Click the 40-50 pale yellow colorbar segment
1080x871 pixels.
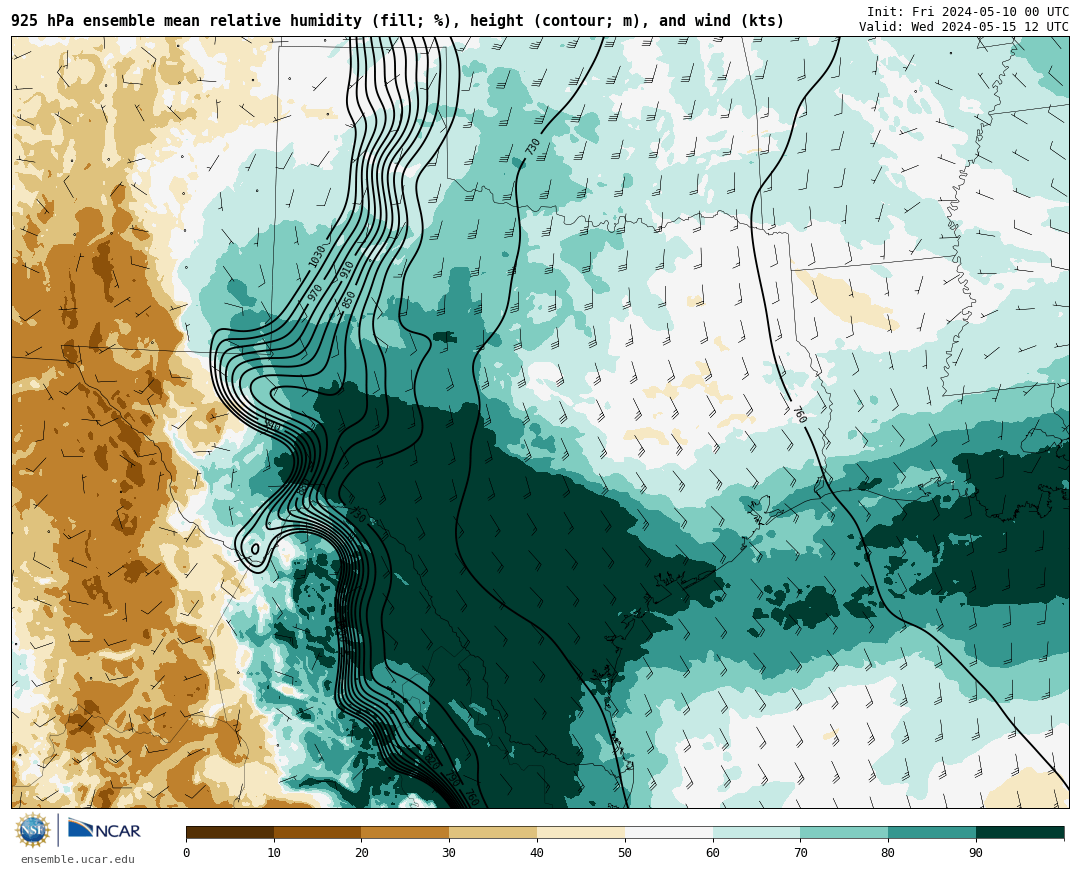tap(581, 832)
